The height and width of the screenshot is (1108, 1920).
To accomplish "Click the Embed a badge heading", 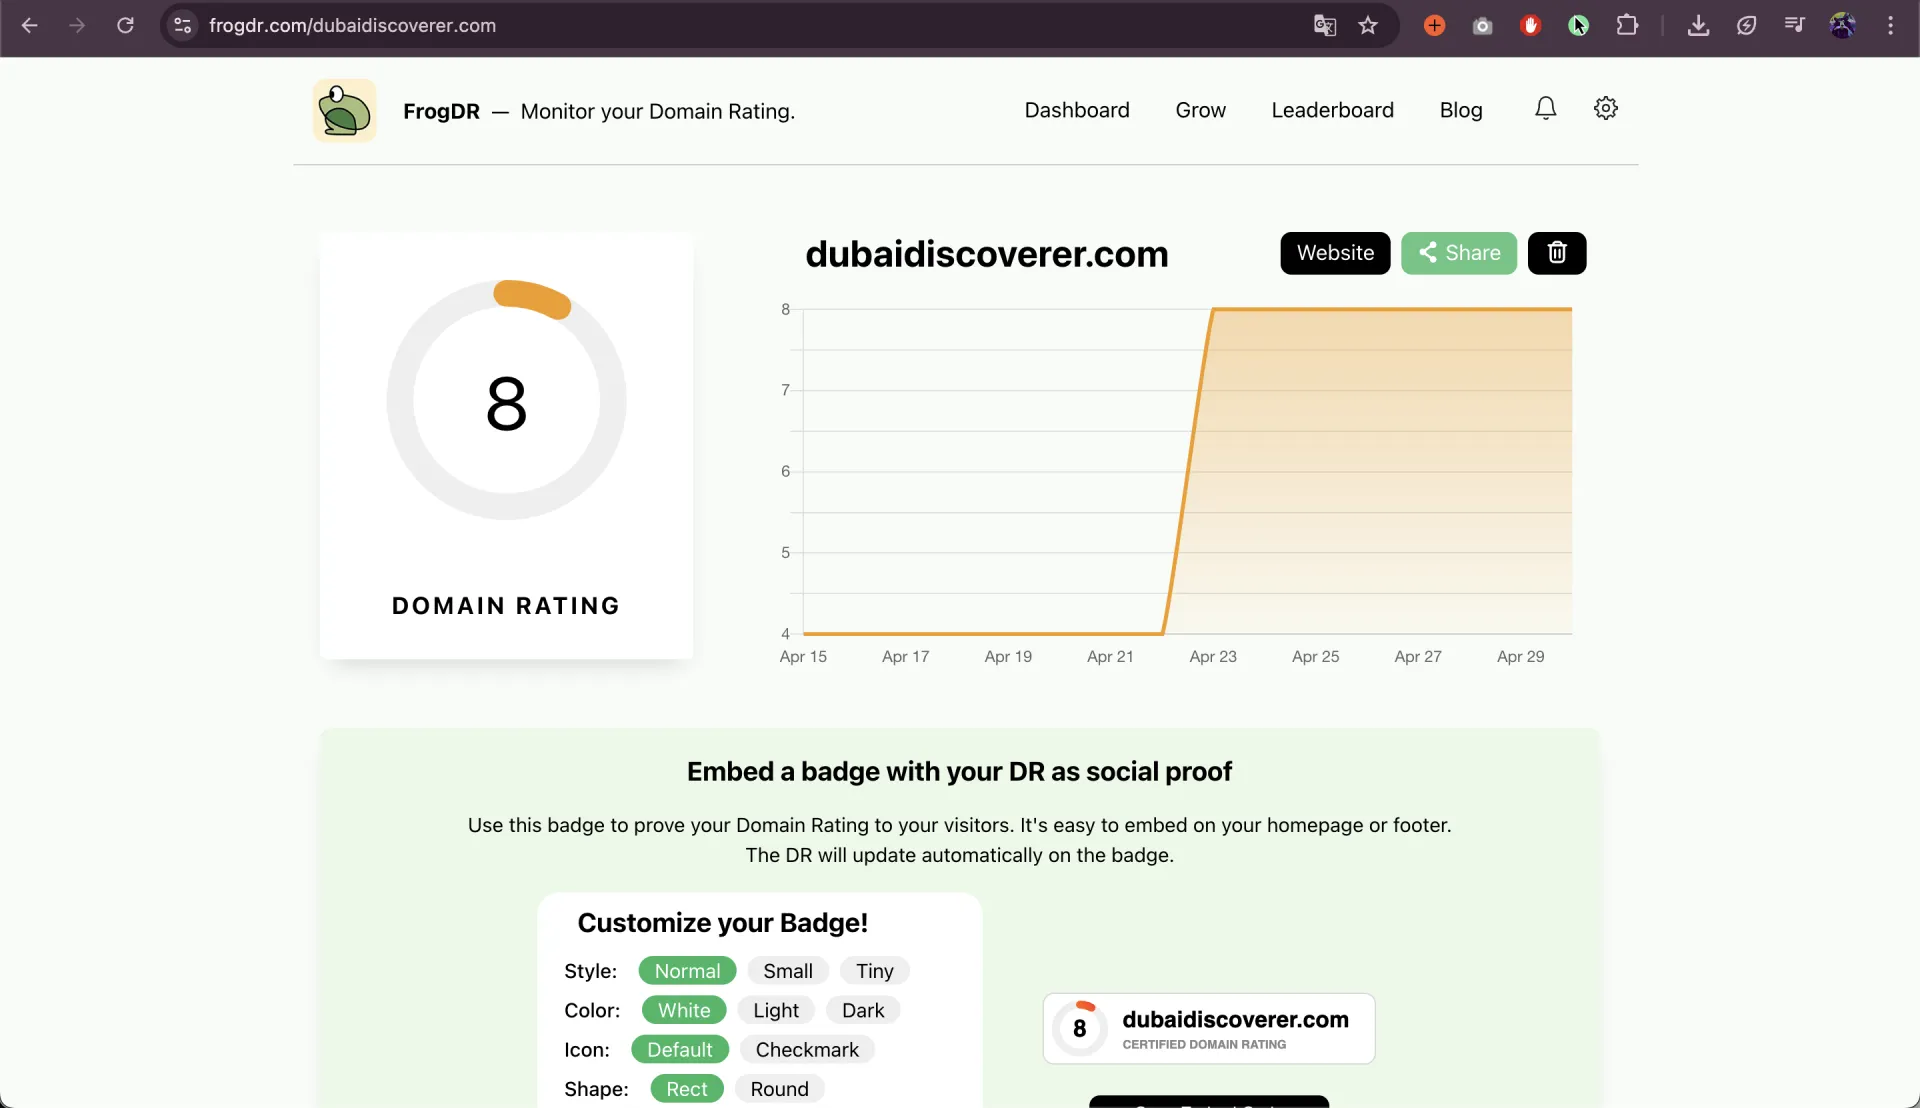I will coord(959,772).
